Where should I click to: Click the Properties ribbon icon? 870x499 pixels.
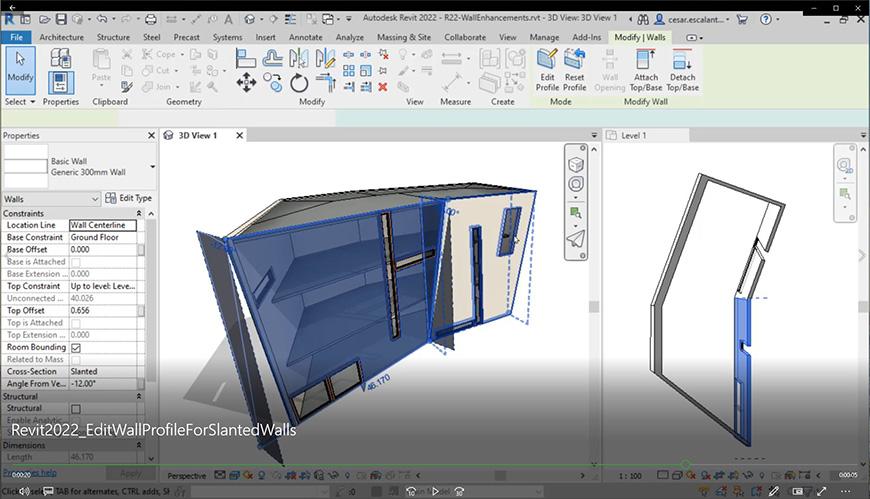[60, 83]
